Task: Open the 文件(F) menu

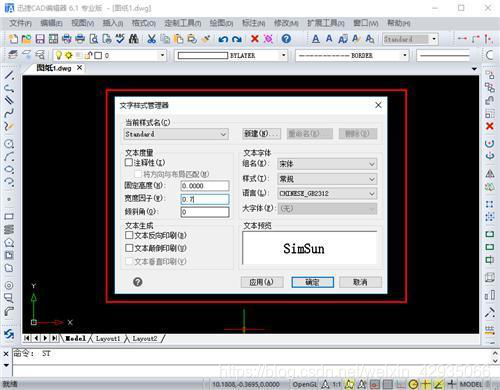Action: click(x=20, y=23)
